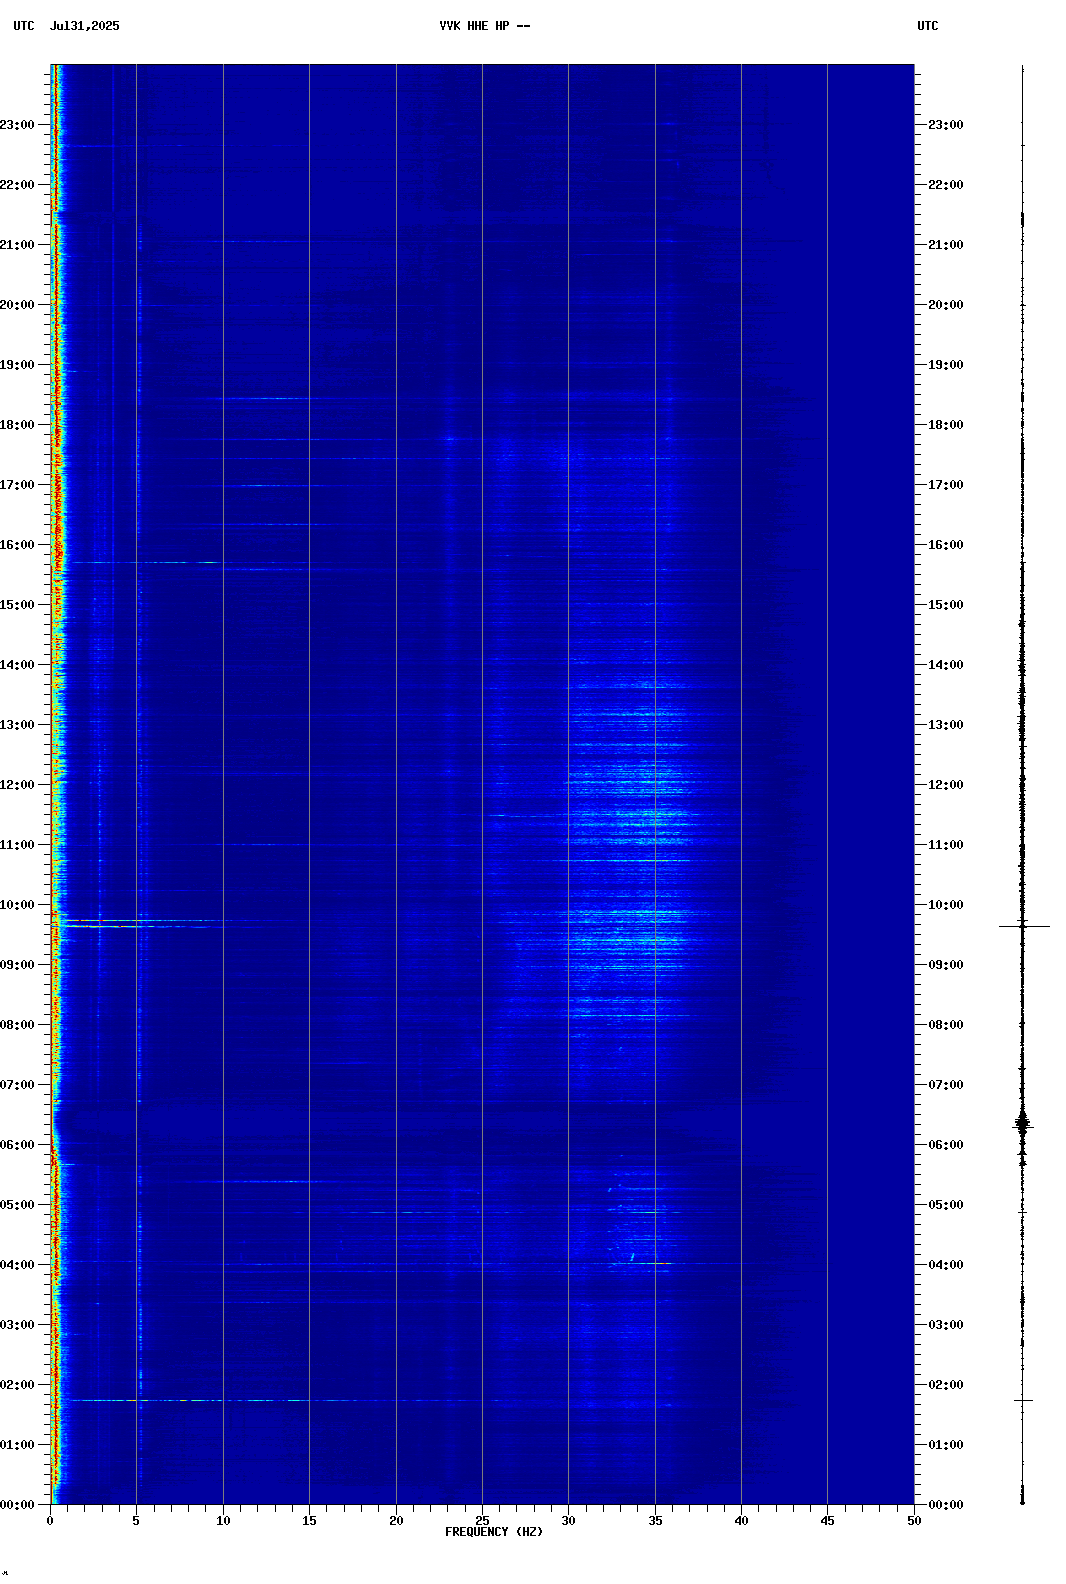Select the station title VVK HHE HP --
Viewport: 1066px width, 1584px height.
click(485, 26)
